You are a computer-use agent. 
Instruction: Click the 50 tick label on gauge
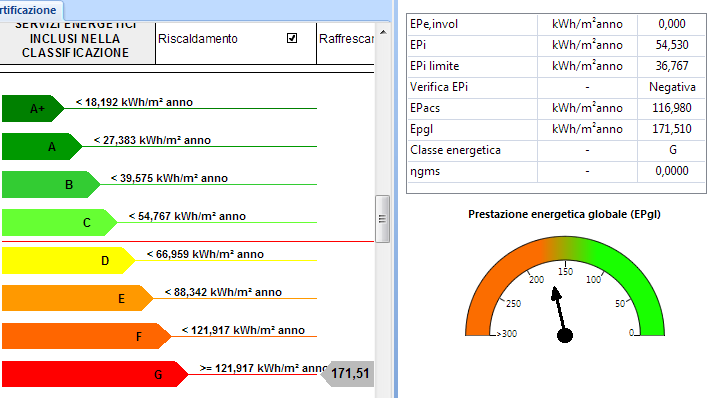coord(620,303)
